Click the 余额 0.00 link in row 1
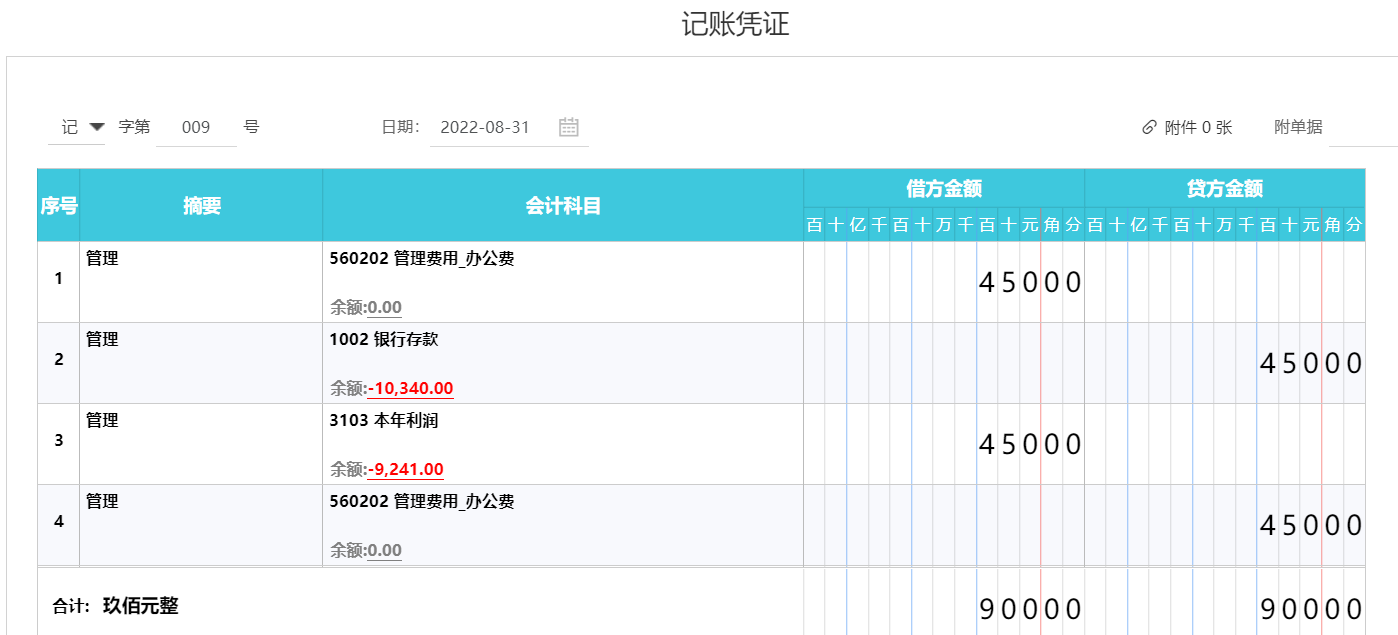The image size is (1398, 635). [384, 307]
